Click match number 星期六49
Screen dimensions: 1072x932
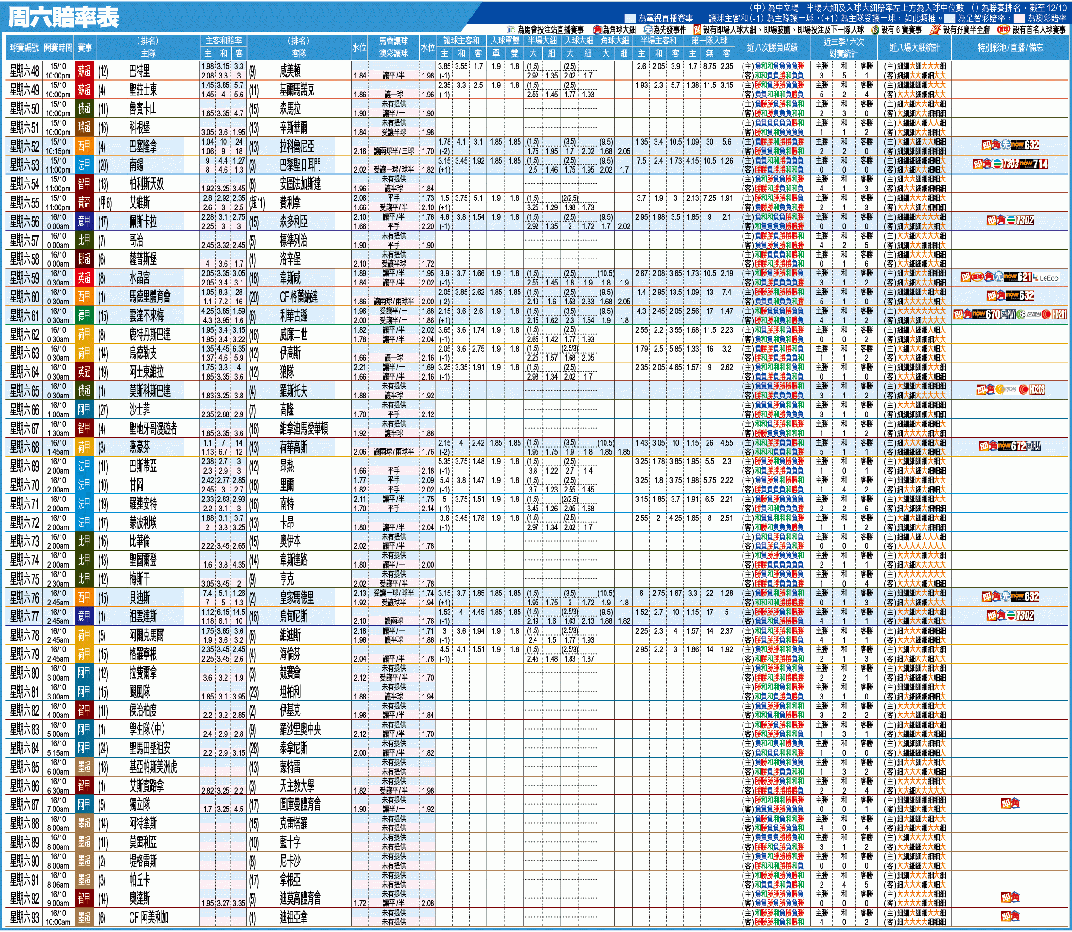pos(25,90)
